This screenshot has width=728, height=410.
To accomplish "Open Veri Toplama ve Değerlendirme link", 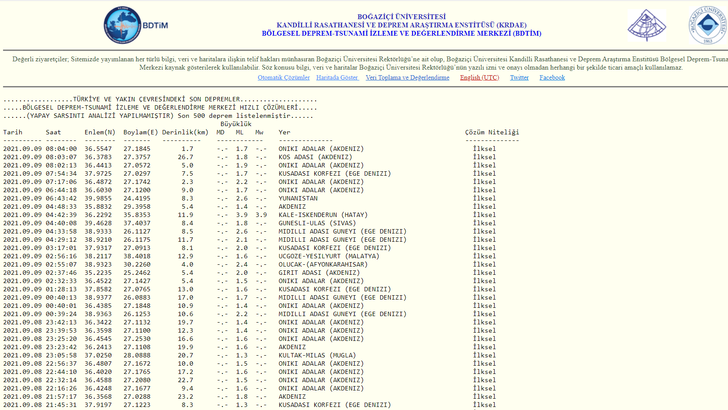I will coord(407,77).
